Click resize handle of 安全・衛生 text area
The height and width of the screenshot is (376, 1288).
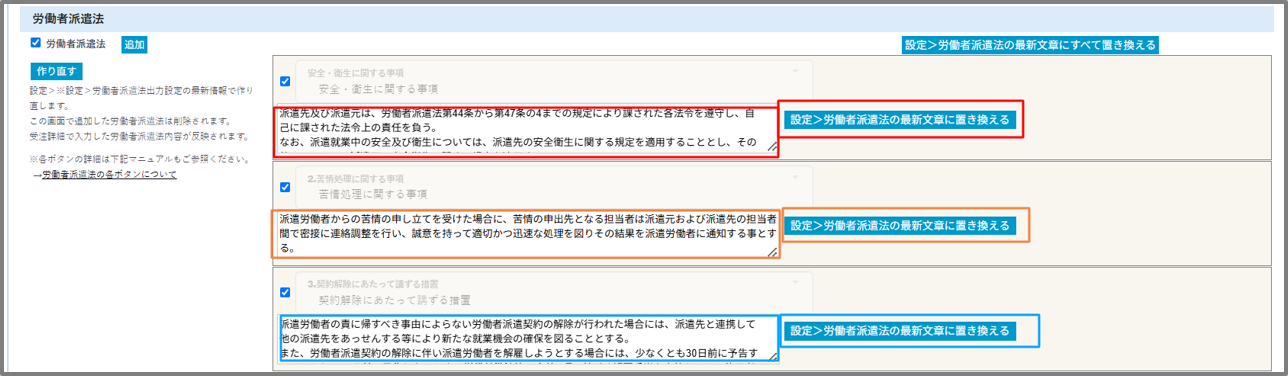[772, 148]
